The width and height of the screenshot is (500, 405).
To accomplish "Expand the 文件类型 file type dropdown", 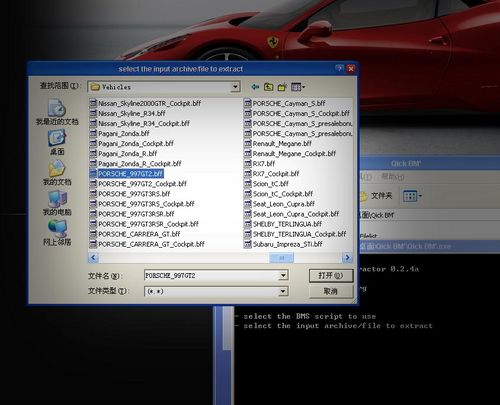I will (x=283, y=291).
